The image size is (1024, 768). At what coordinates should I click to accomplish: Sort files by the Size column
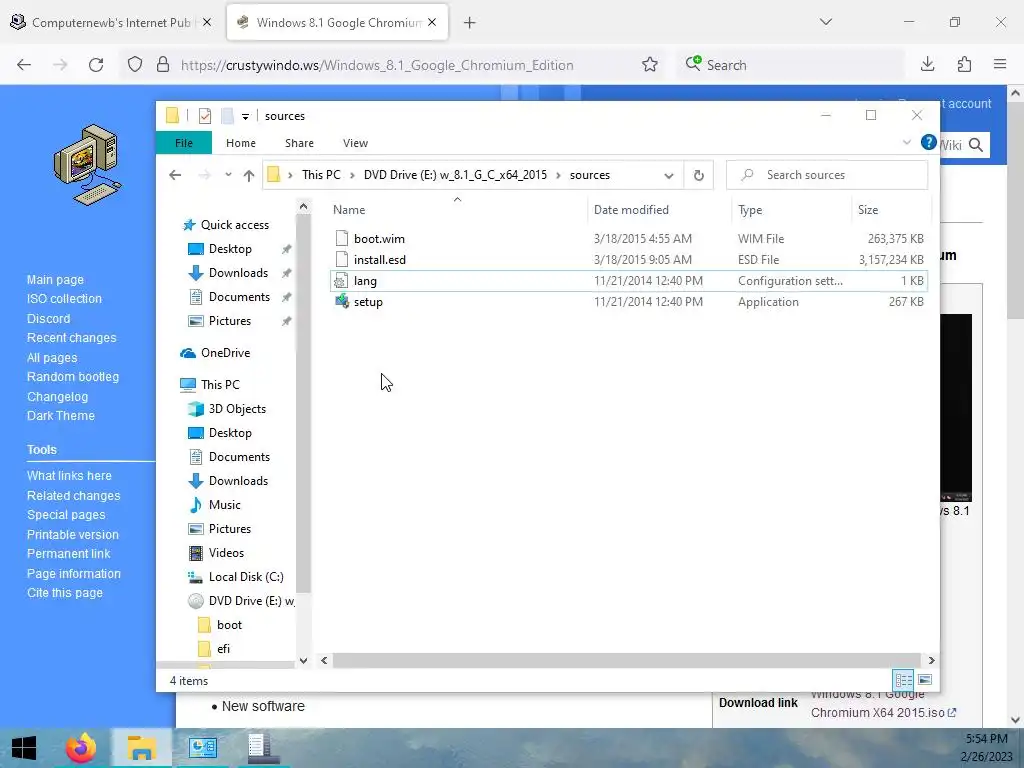[x=868, y=210]
